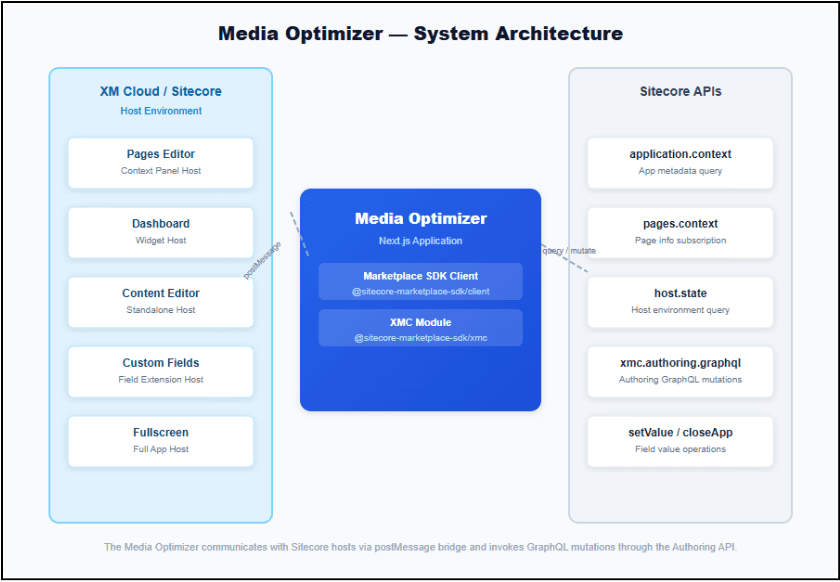Screen dimensions: 840x582
Task: Click 'Host environment query' text
Action: [x=680, y=310]
